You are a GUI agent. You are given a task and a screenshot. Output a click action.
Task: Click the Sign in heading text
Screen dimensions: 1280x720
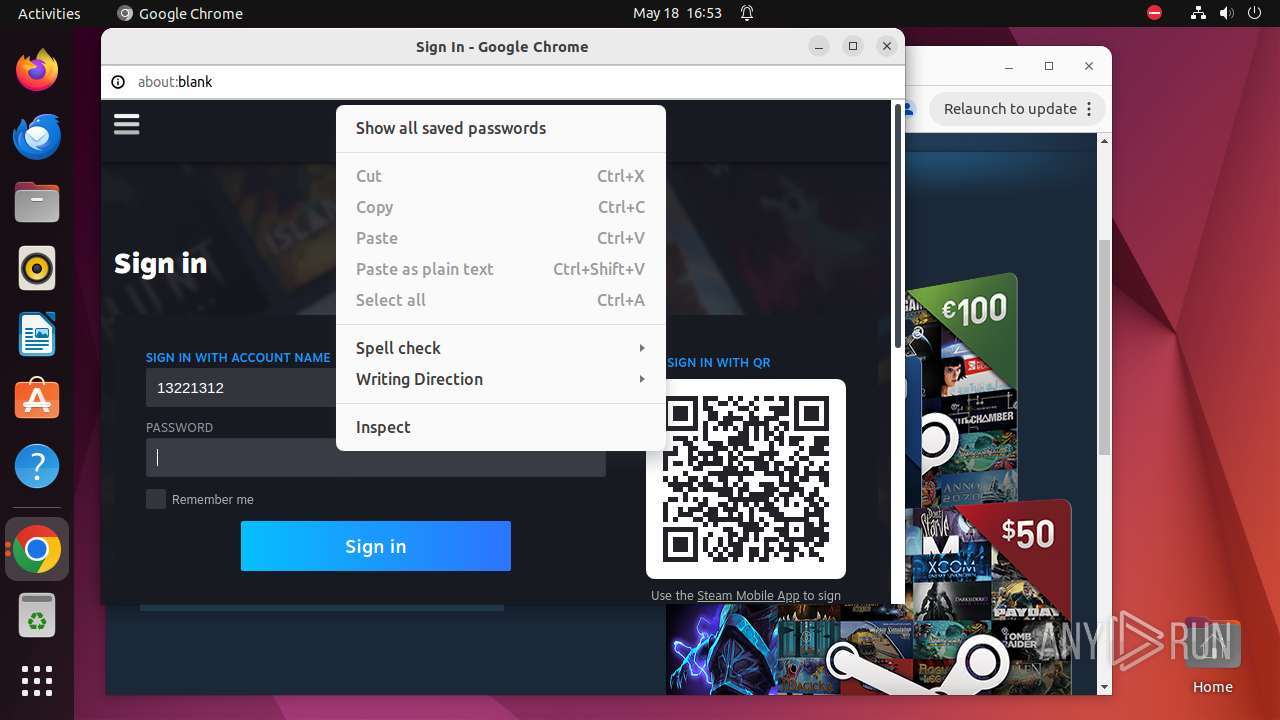point(160,263)
